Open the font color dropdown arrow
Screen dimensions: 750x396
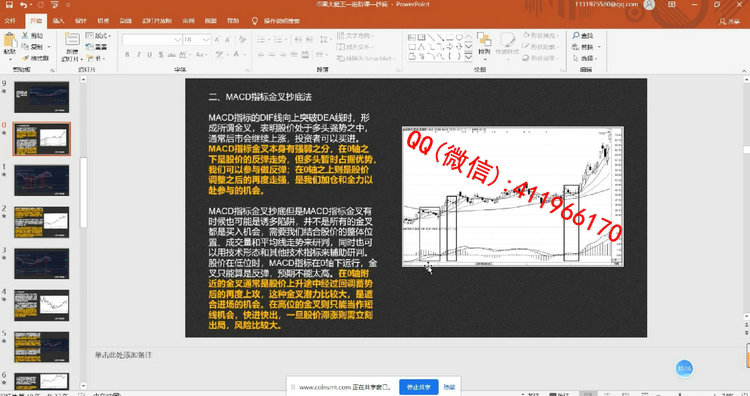[x=244, y=55]
